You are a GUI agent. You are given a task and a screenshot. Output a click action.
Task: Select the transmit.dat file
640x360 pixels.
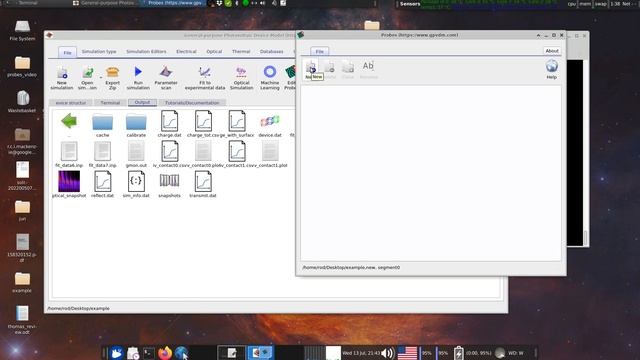(x=203, y=184)
